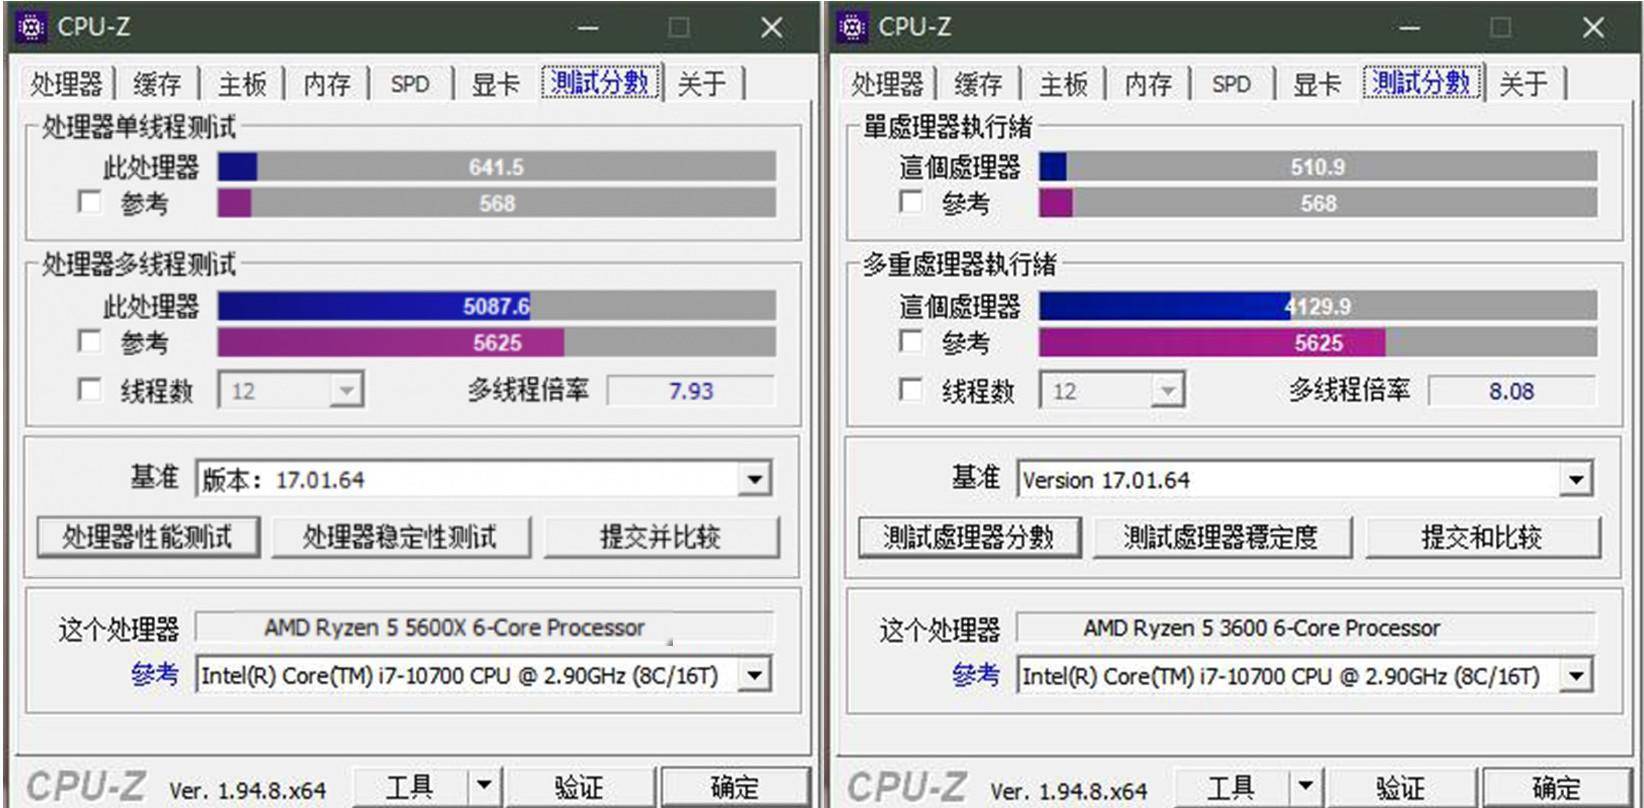Click left window multi-thread reference bar 5625
Image resolution: width=1644 pixels, height=808 pixels.
point(497,342)
